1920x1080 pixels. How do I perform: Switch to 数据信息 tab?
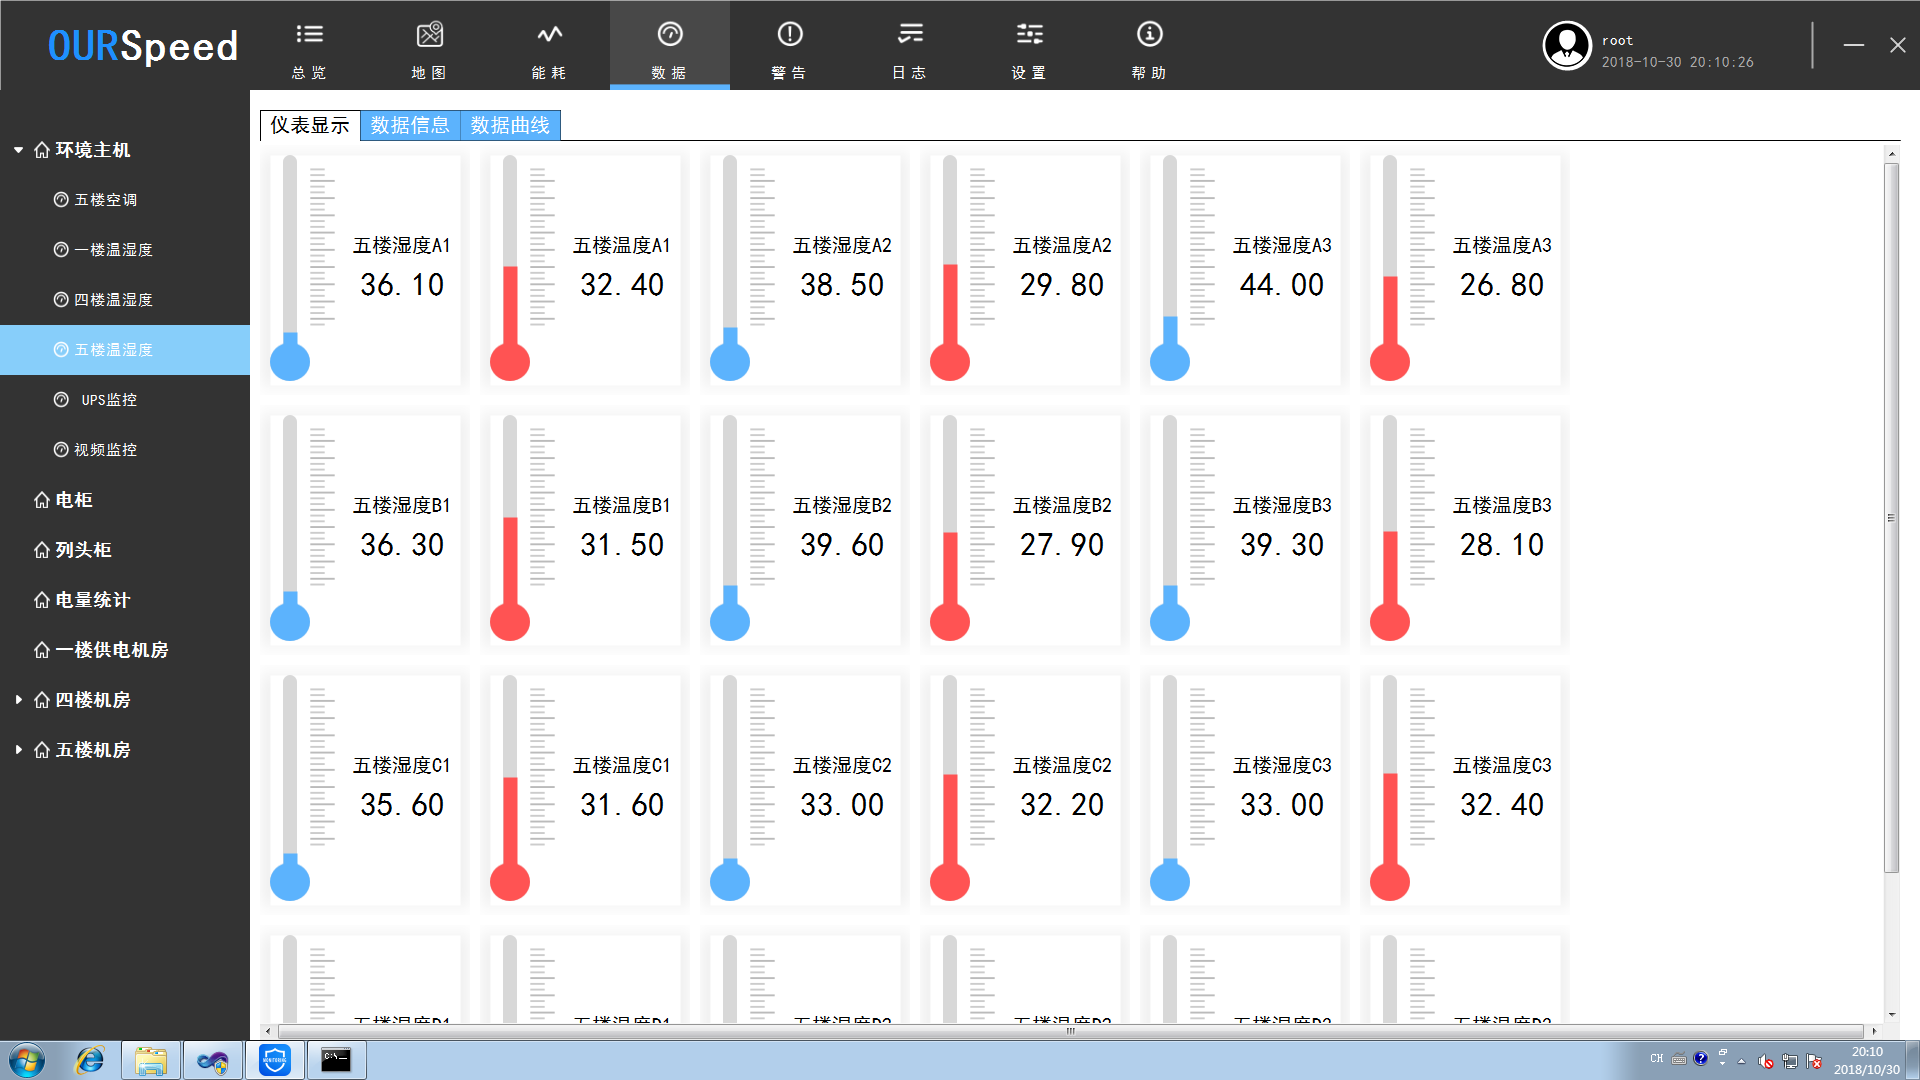[x=410, y=125]
